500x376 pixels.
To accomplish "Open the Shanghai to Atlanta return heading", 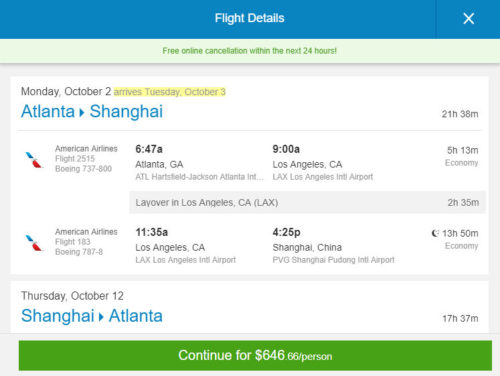I will coord(92,316).
